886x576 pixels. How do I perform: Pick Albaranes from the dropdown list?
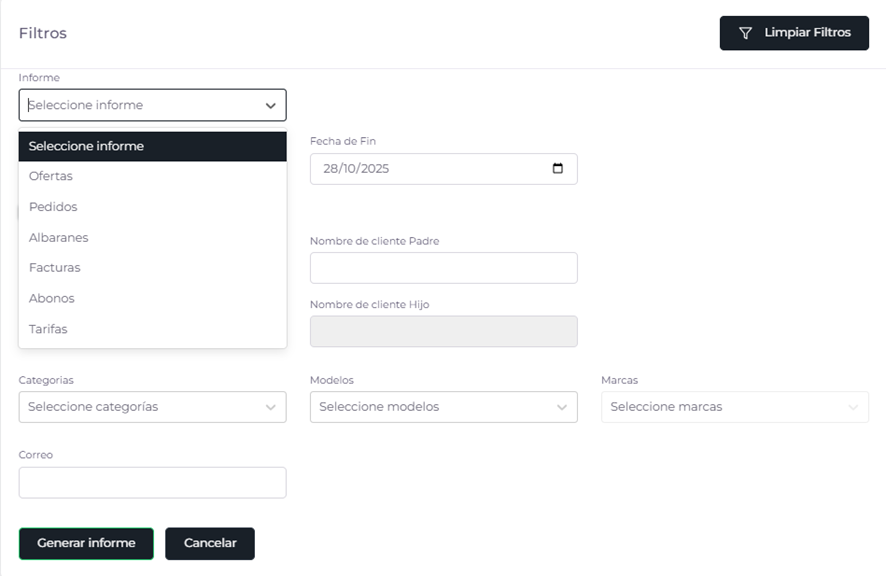(58, 238)
